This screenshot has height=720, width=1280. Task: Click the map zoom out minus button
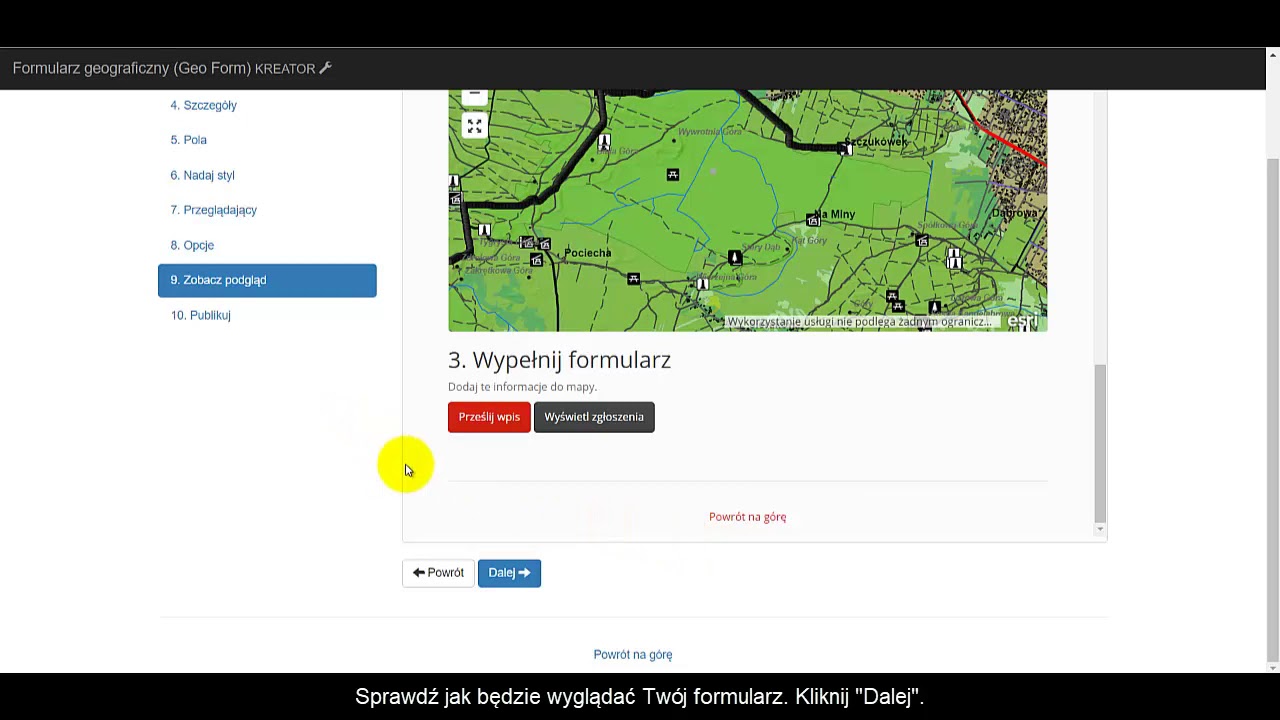pos(474,96)
